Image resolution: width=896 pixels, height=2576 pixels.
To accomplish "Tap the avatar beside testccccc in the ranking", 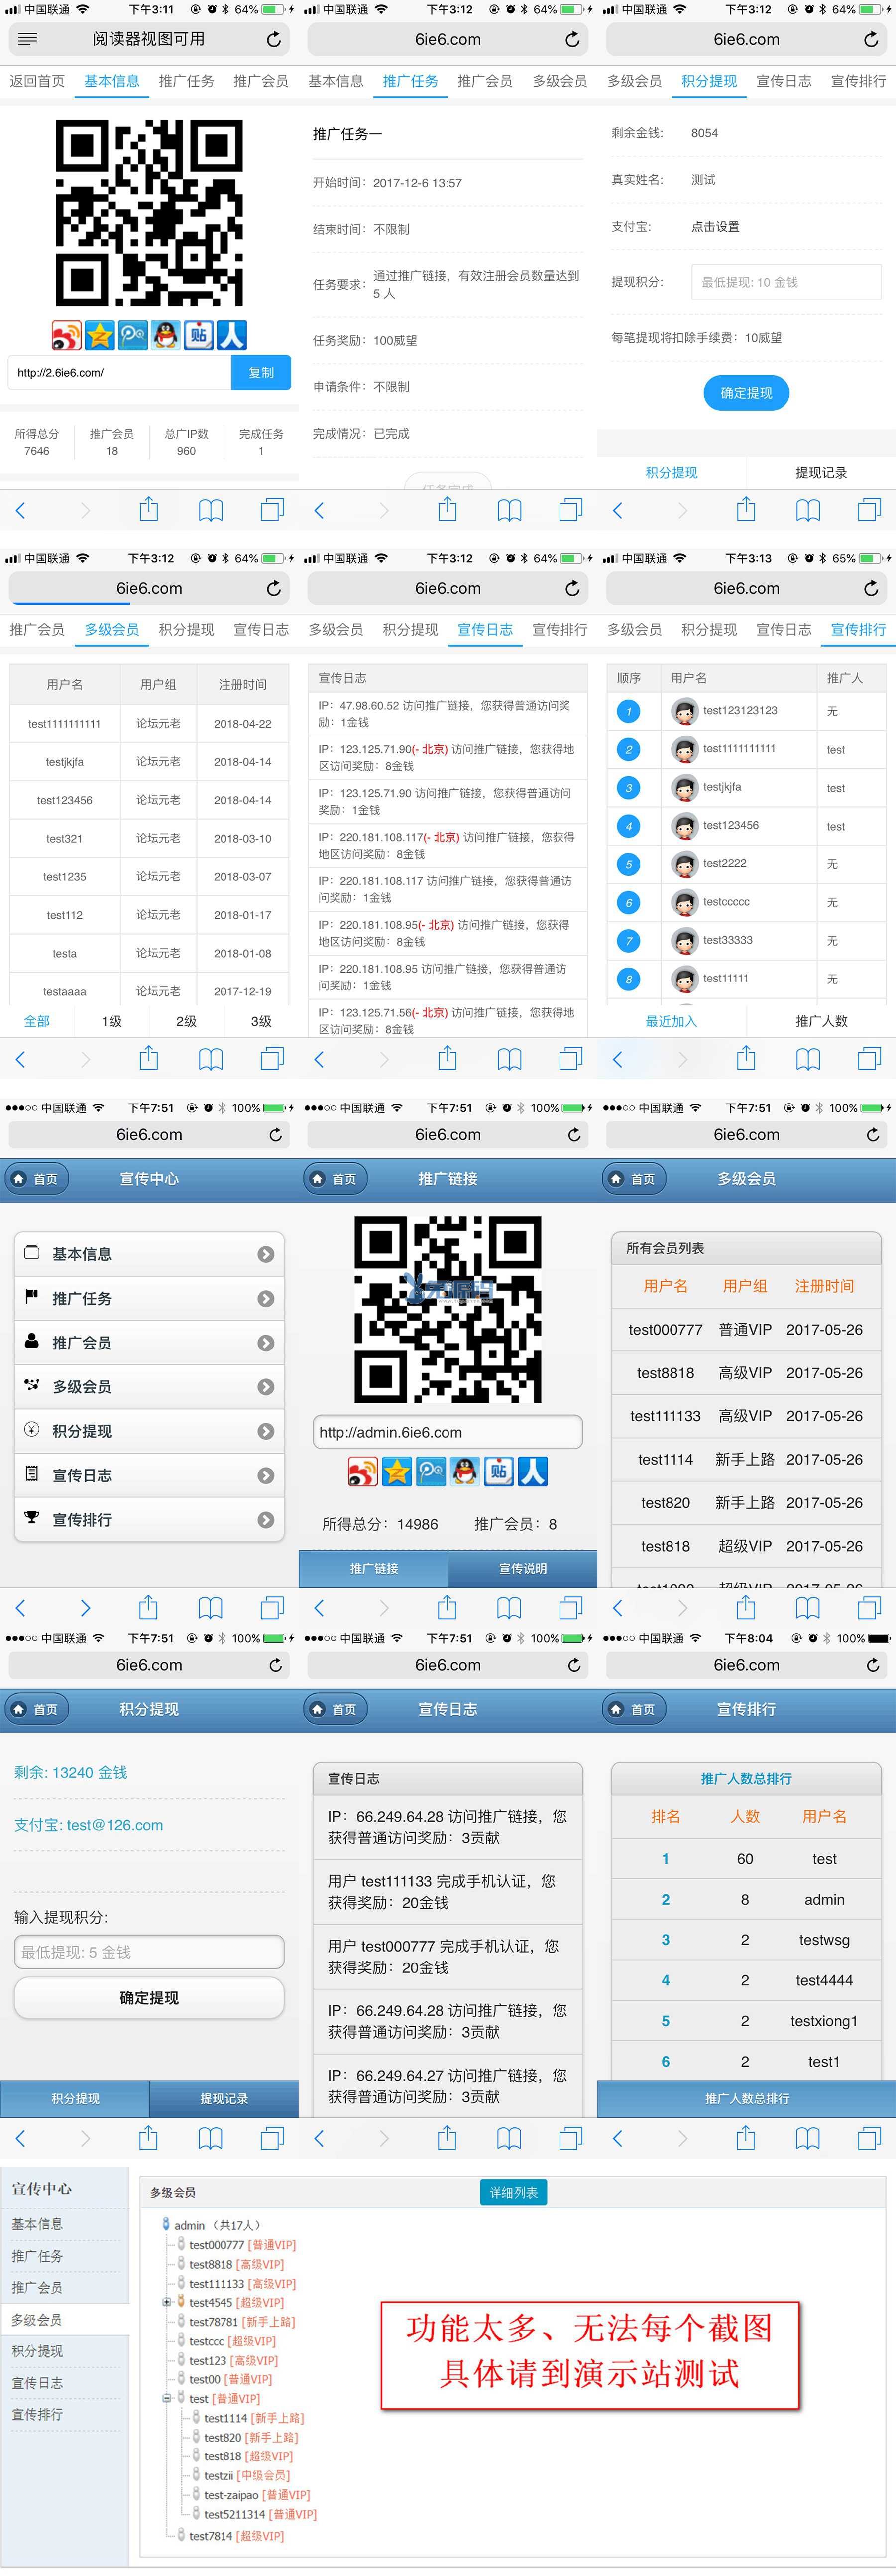I will (x=685, y=902).
